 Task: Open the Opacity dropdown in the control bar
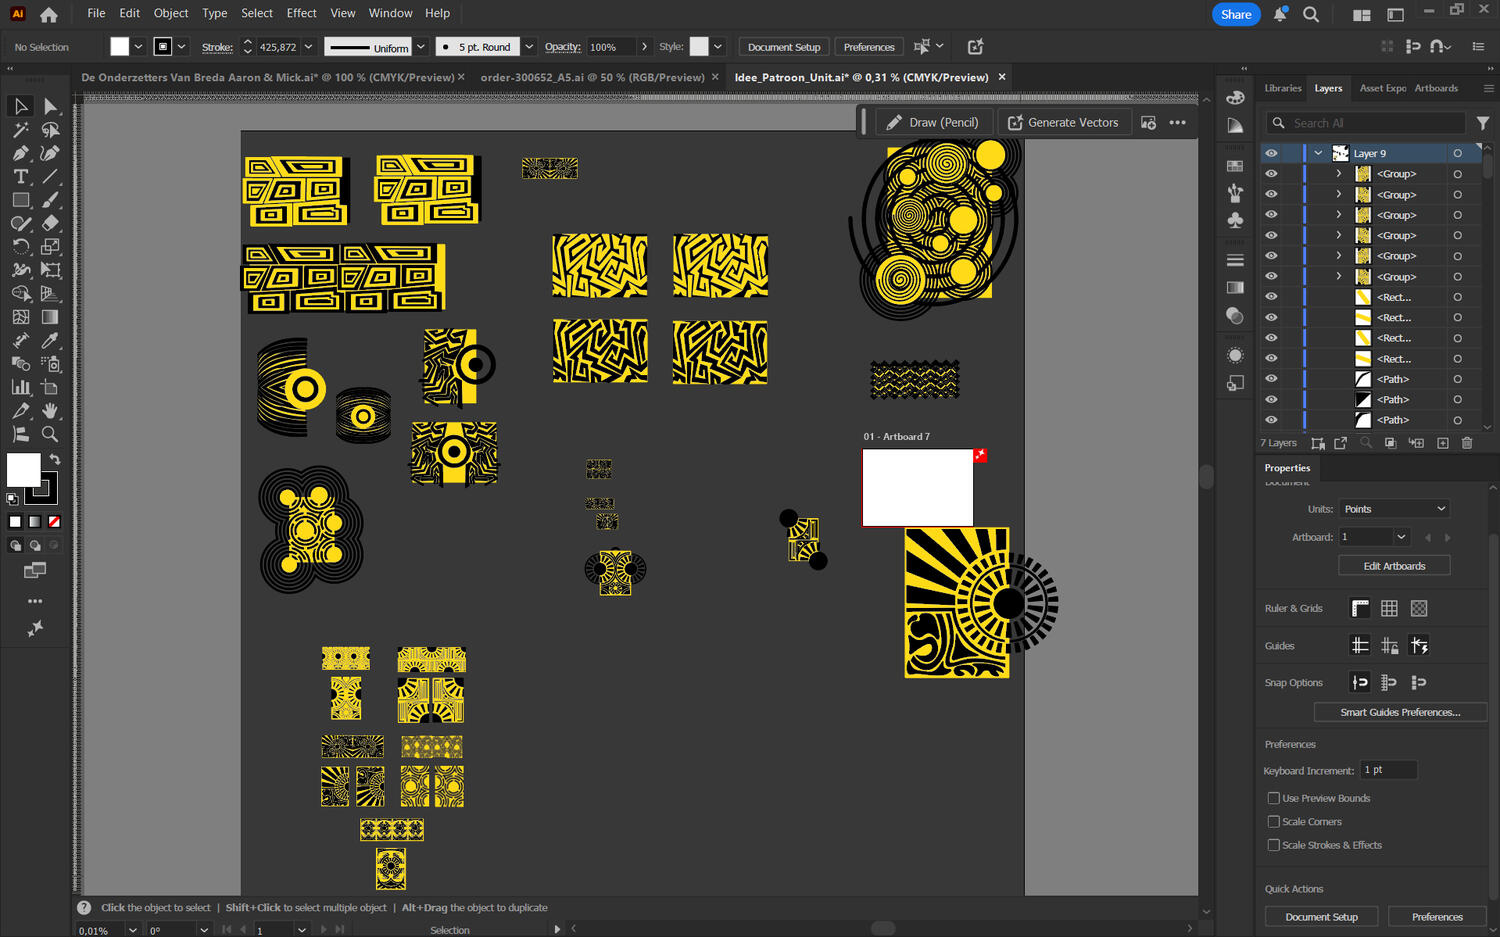646,46
